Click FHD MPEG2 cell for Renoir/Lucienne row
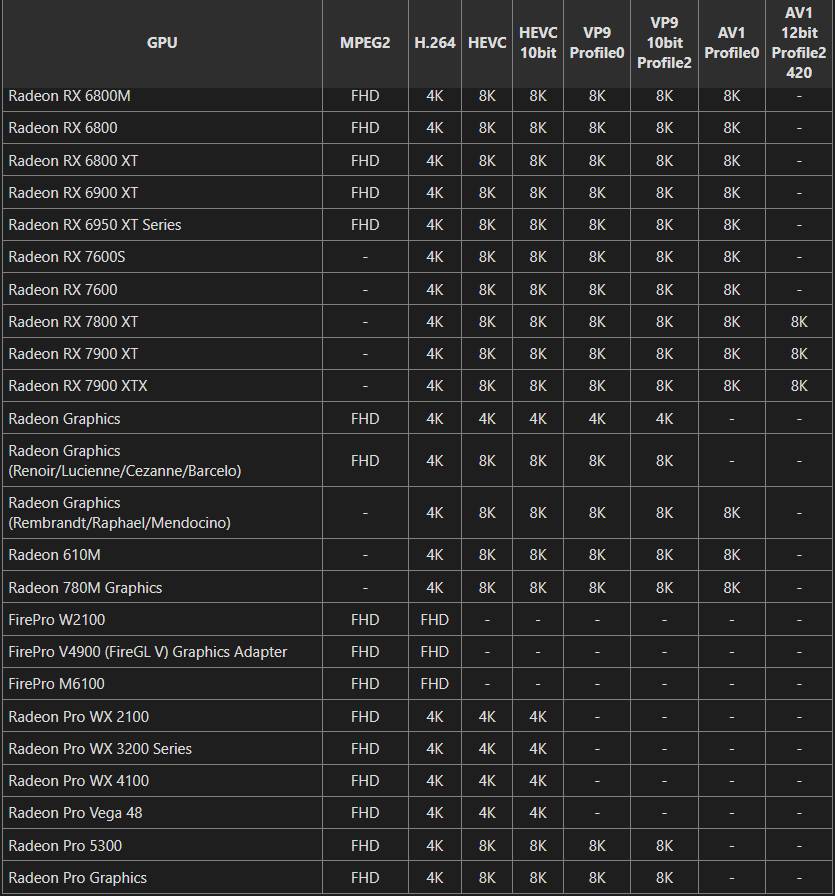The height and width of the screenshot is (896, 835). click(x=365, y=461)
